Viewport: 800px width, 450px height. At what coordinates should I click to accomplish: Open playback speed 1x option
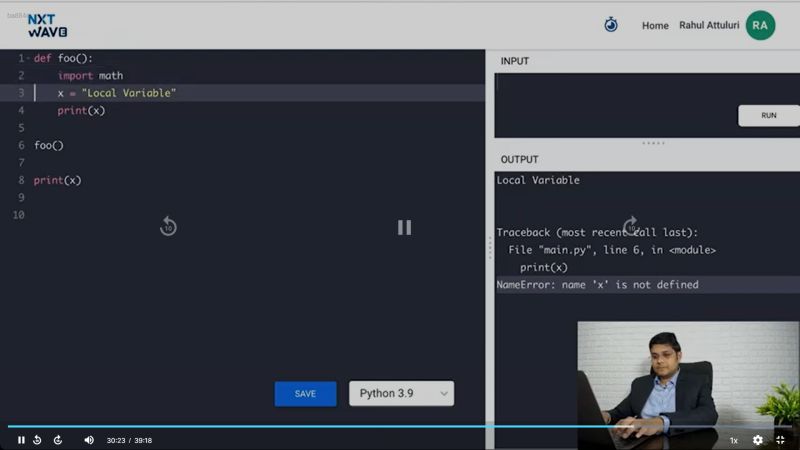point(733,440)
